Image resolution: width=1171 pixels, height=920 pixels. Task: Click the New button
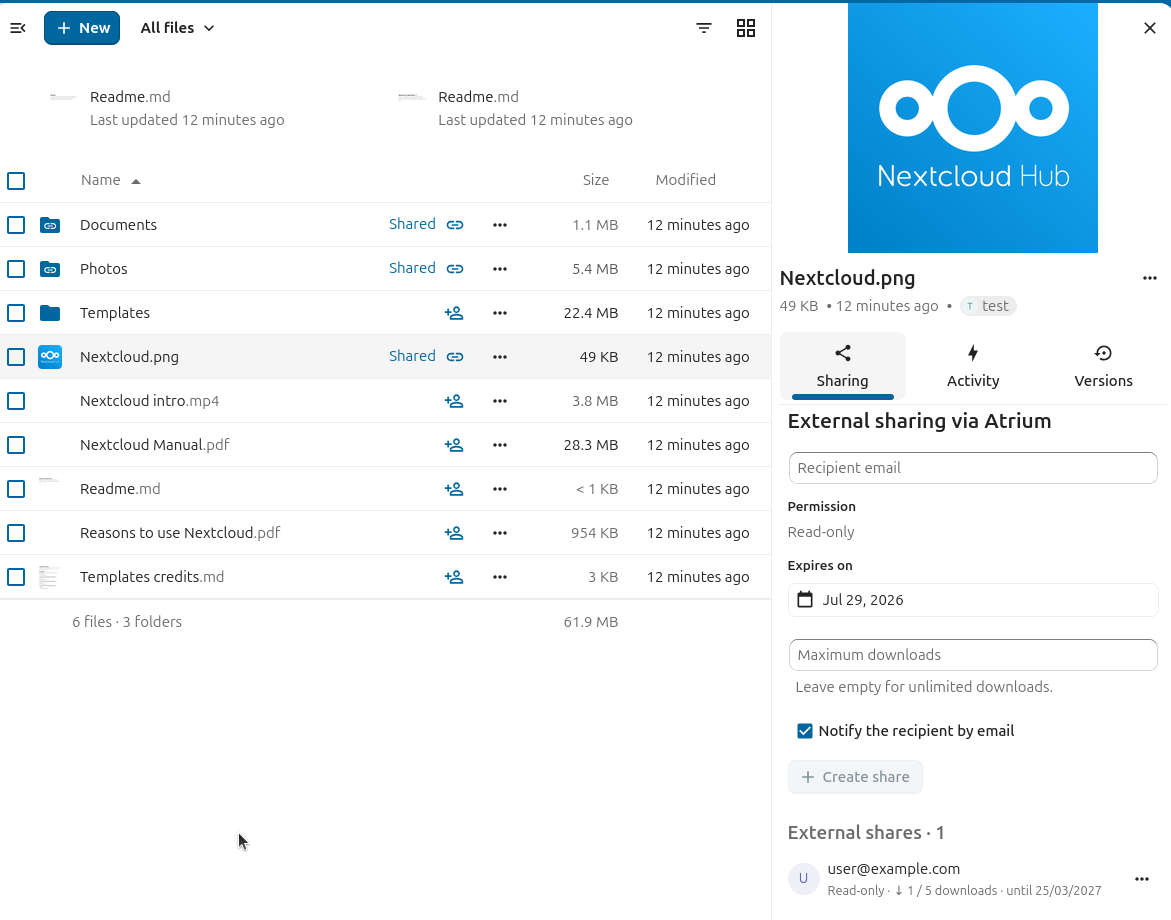[82, 28]
